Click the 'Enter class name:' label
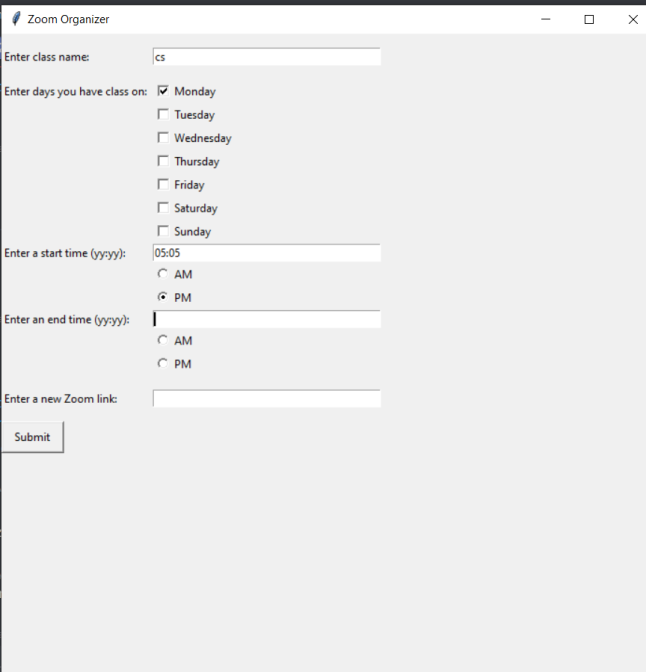 pyautogui.click(x=47, y=57)
